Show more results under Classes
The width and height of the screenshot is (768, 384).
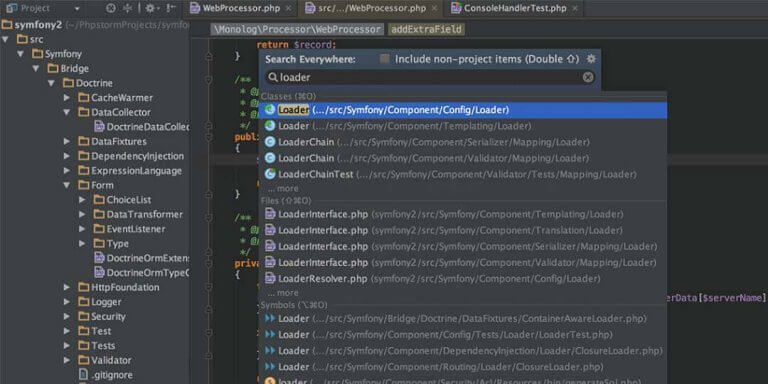pos(283,189)
